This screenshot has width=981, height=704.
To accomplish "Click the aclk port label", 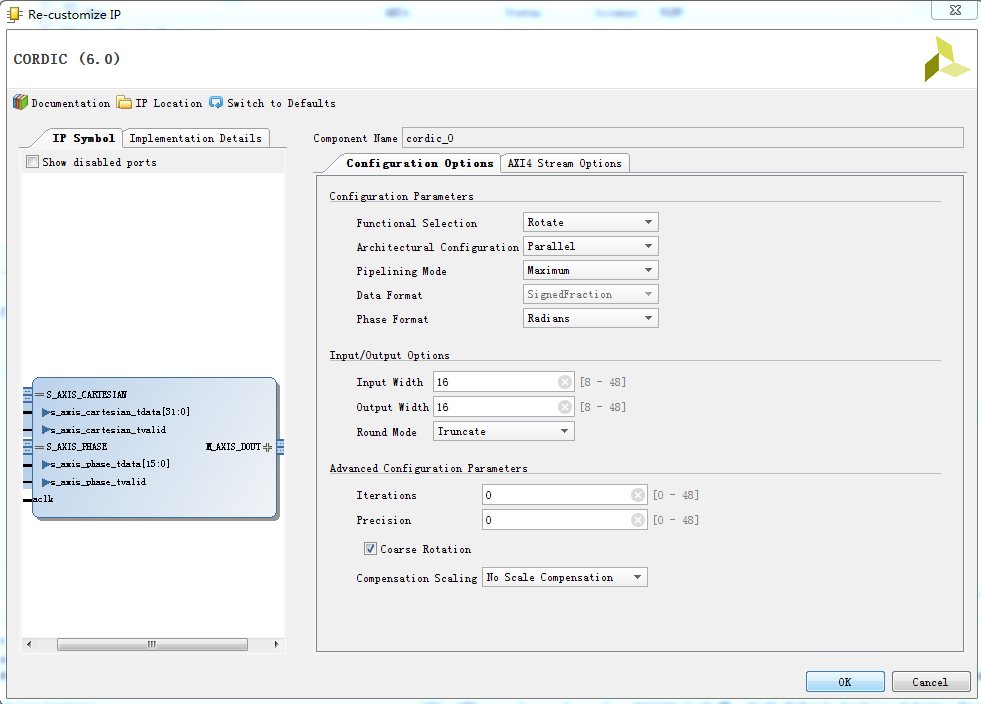I will pyautogui.click(x=43, y=499).
